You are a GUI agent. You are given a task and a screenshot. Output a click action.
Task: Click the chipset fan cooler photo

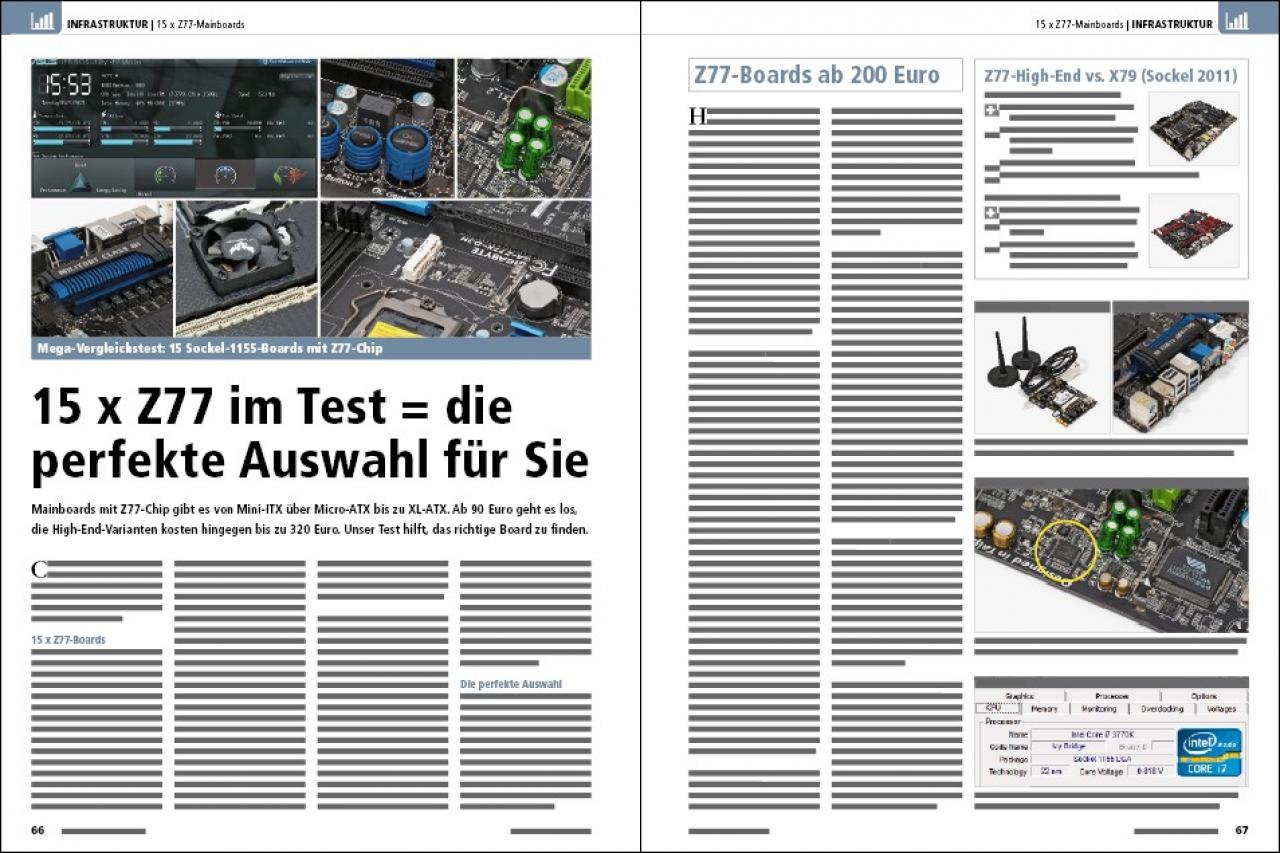(246, 268)
